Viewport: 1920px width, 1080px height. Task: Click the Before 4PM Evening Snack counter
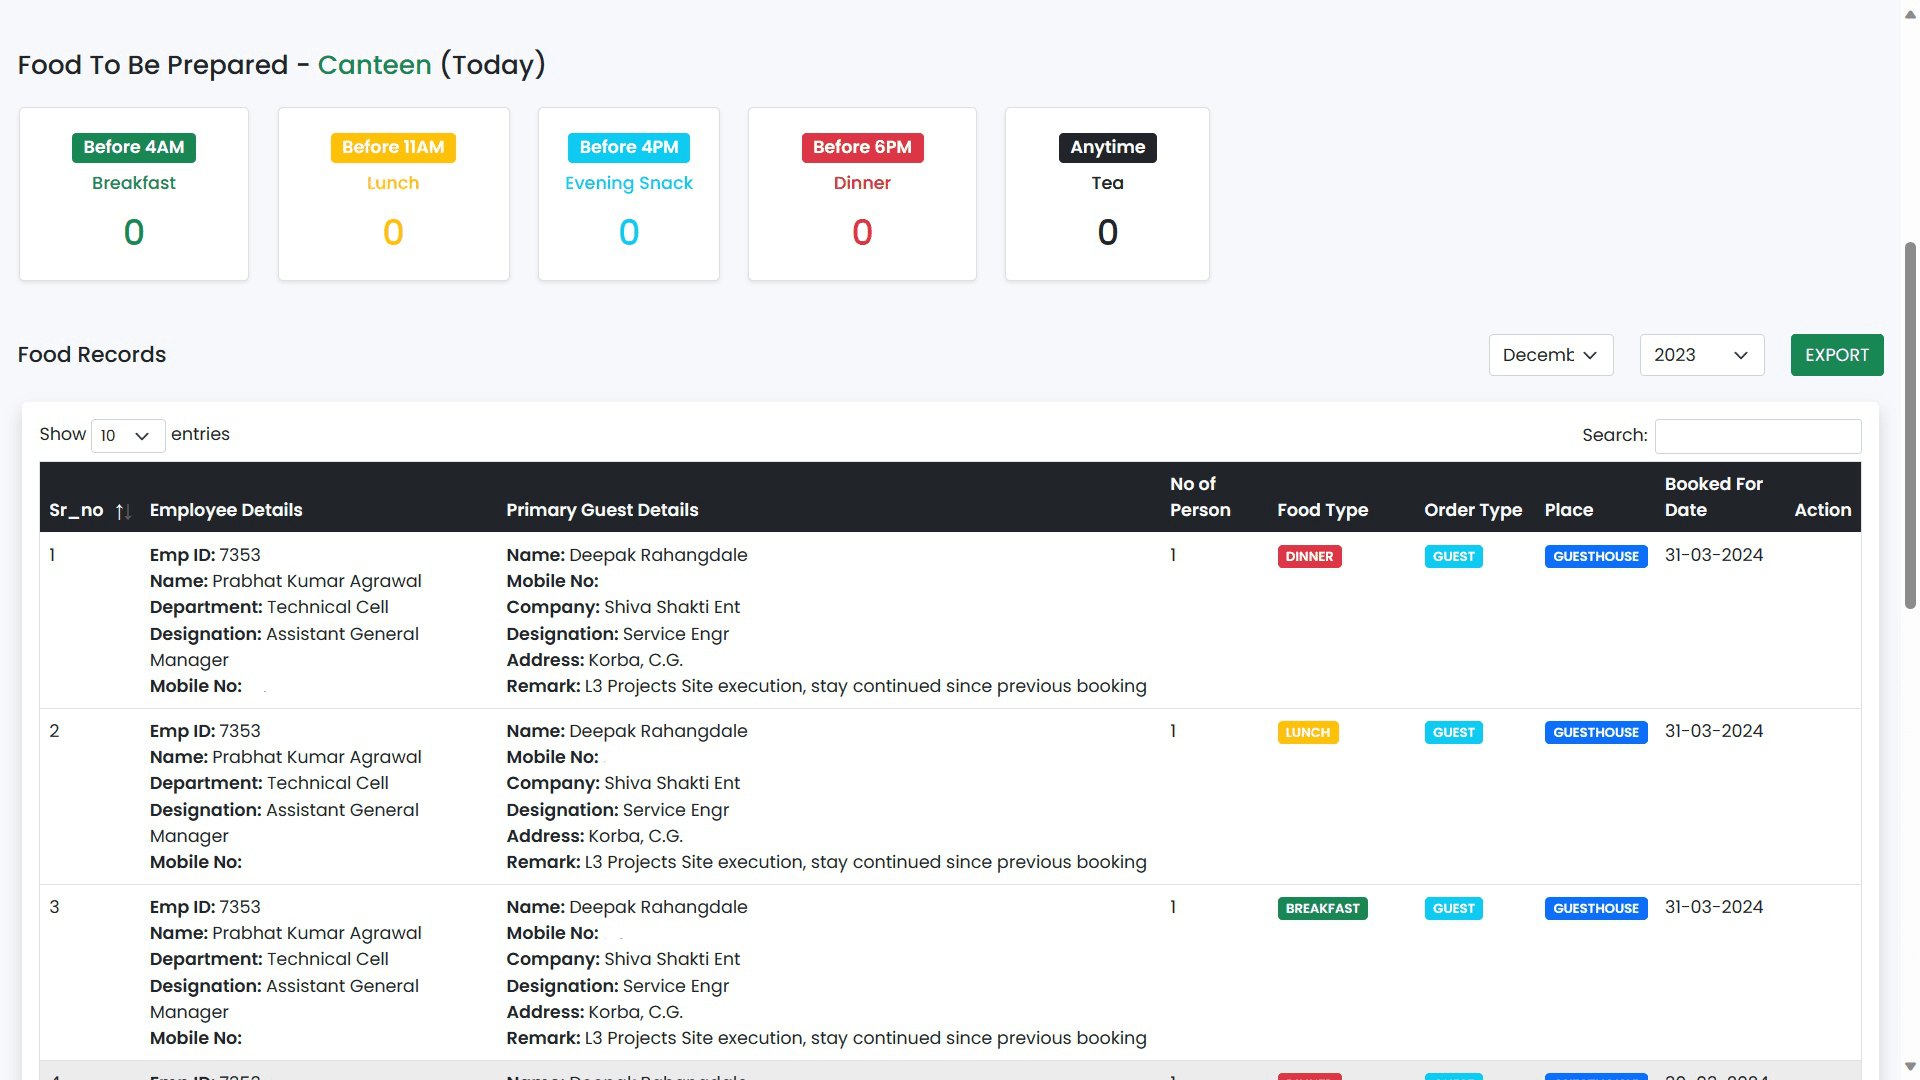pyautogui.click(x=628, y=232)
